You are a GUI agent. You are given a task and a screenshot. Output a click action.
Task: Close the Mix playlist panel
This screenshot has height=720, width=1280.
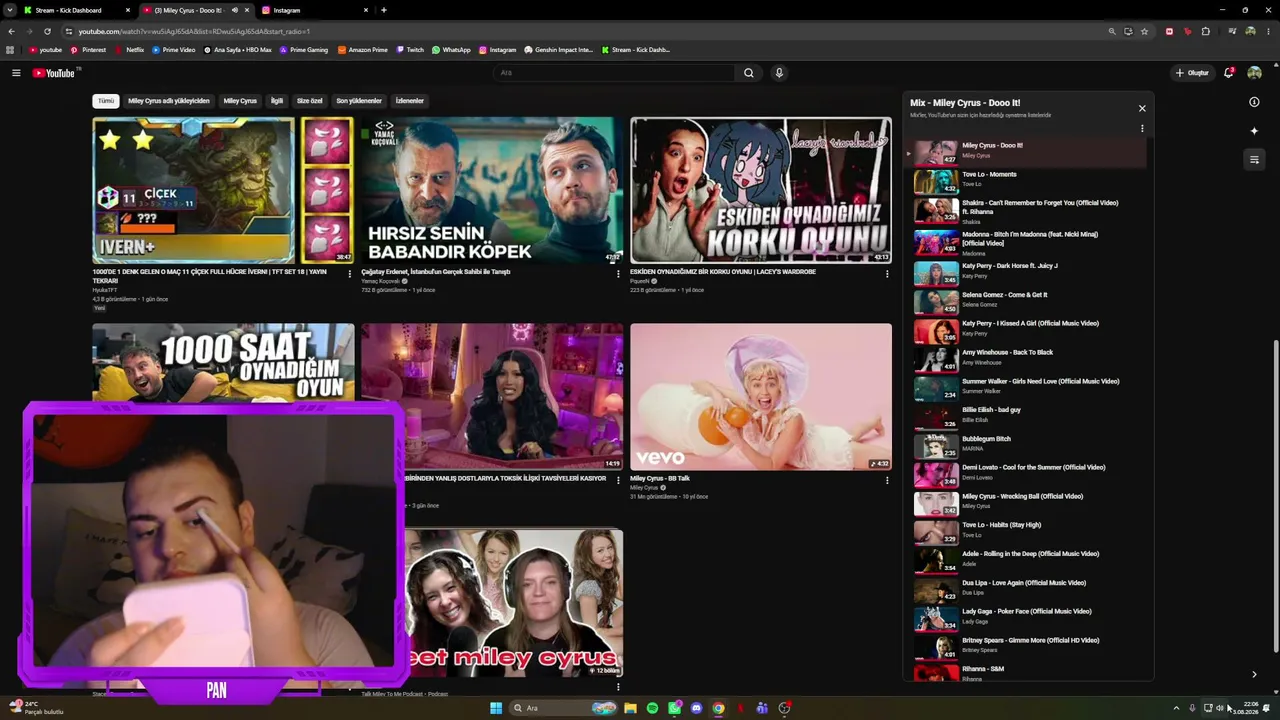pyautogui.click(x=1142, y=108)
